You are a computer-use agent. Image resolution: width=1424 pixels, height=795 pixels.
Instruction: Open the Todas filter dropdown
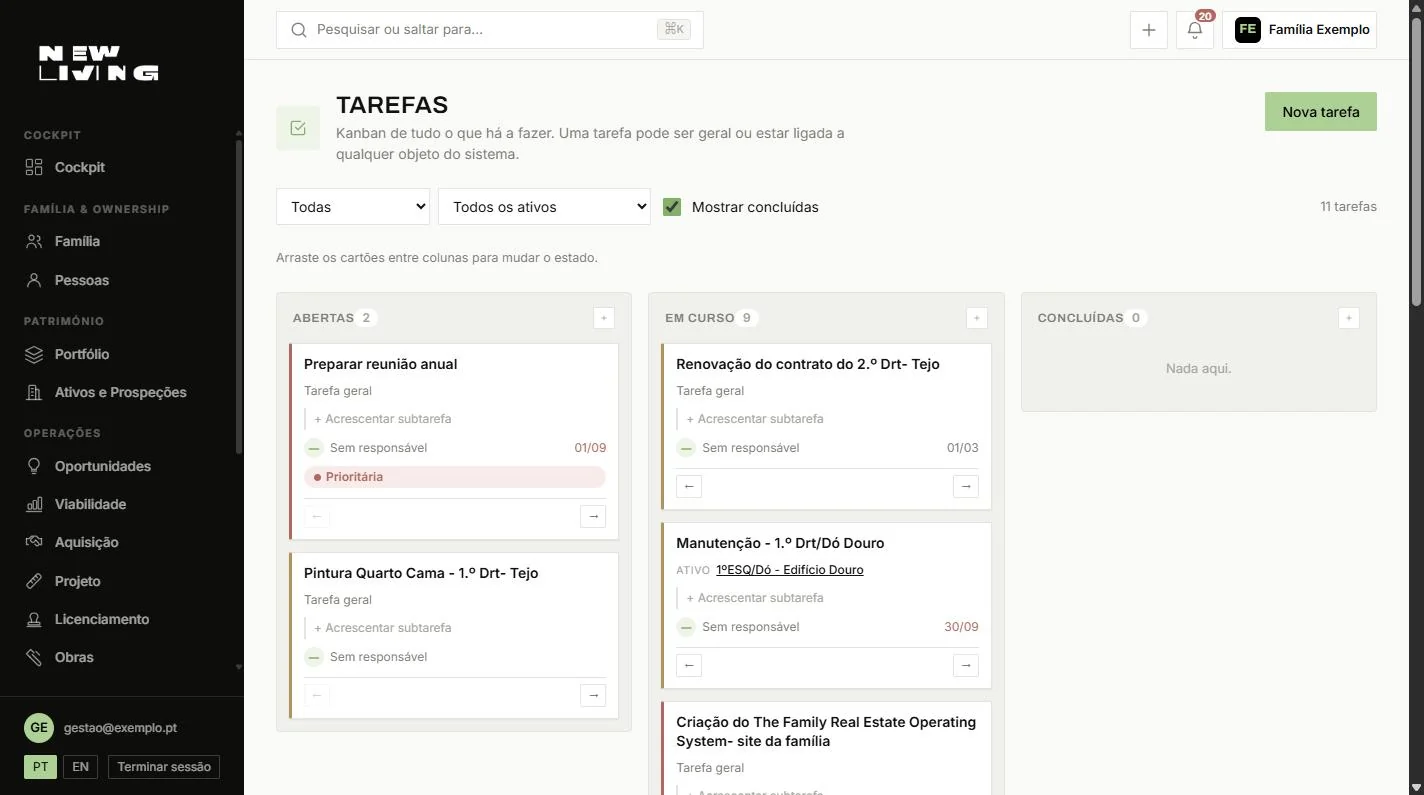pyautogui.click(x=353, y=207)
